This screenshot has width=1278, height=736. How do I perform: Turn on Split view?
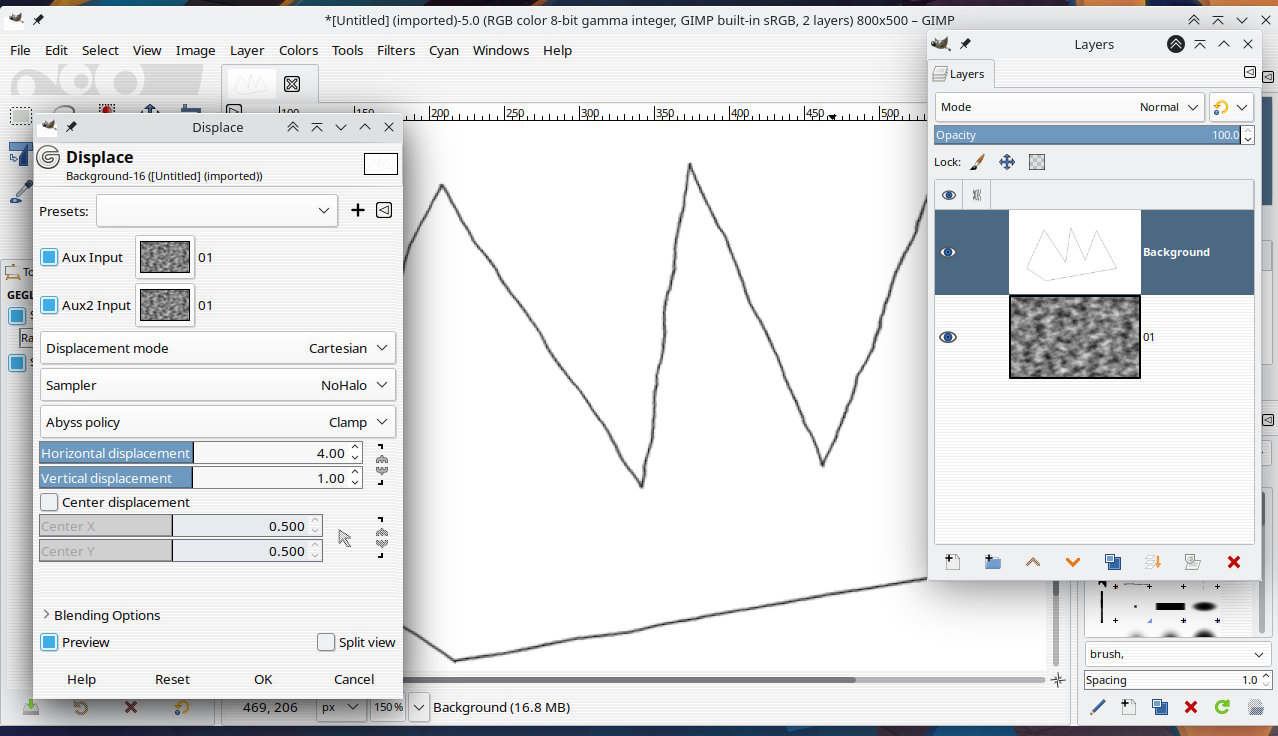click(326, 642)
